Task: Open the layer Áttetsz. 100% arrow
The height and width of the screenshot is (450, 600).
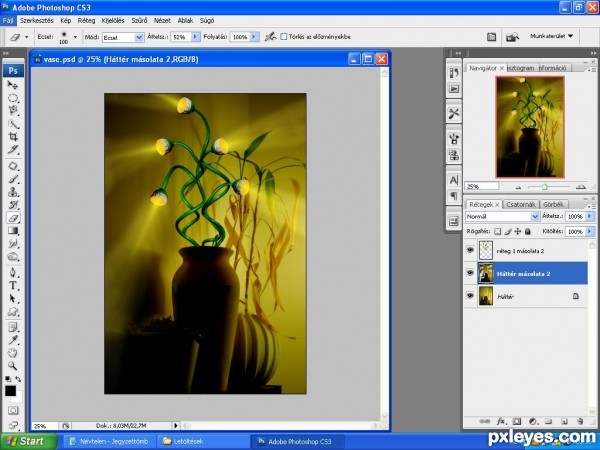Action: coord(590,217)
